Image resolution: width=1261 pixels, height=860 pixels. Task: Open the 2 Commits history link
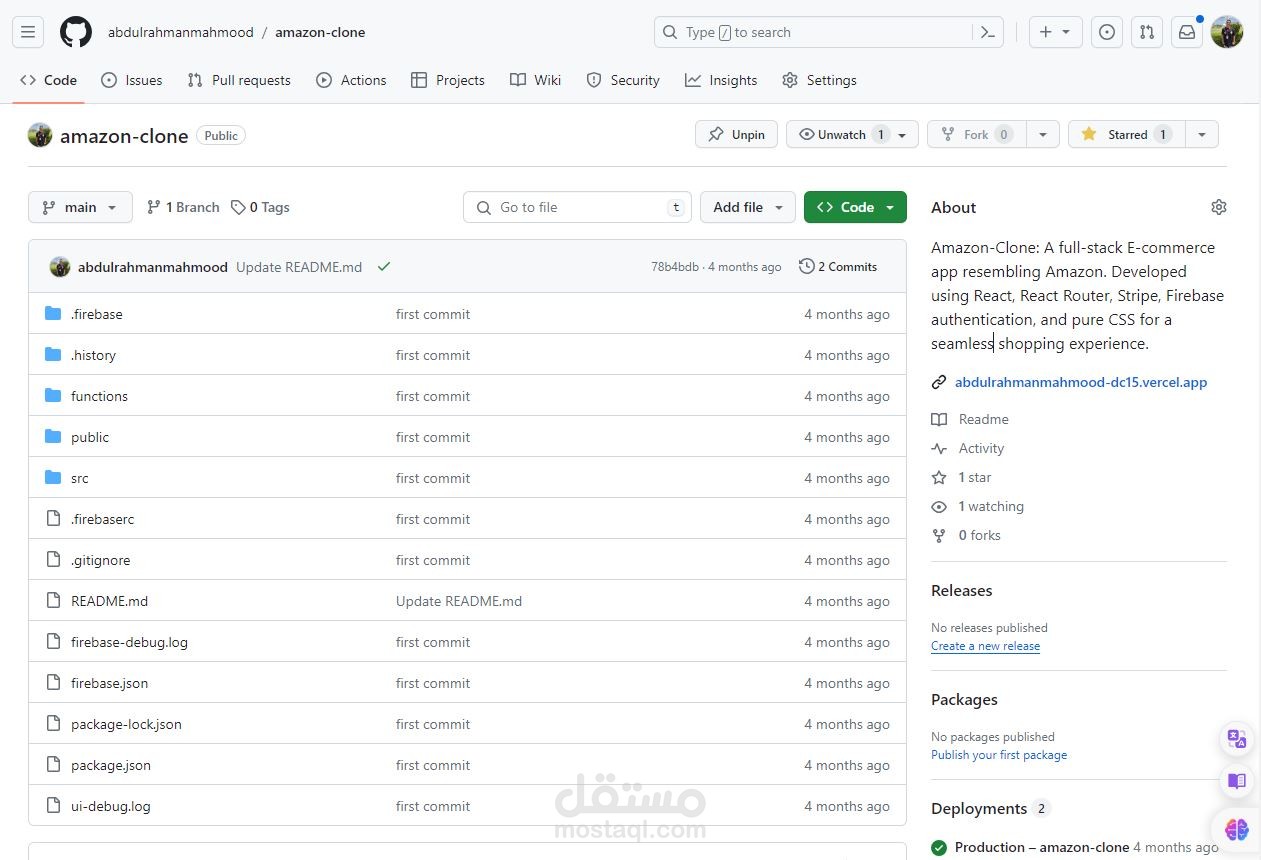pyautogui.click(x=838, y=267)
